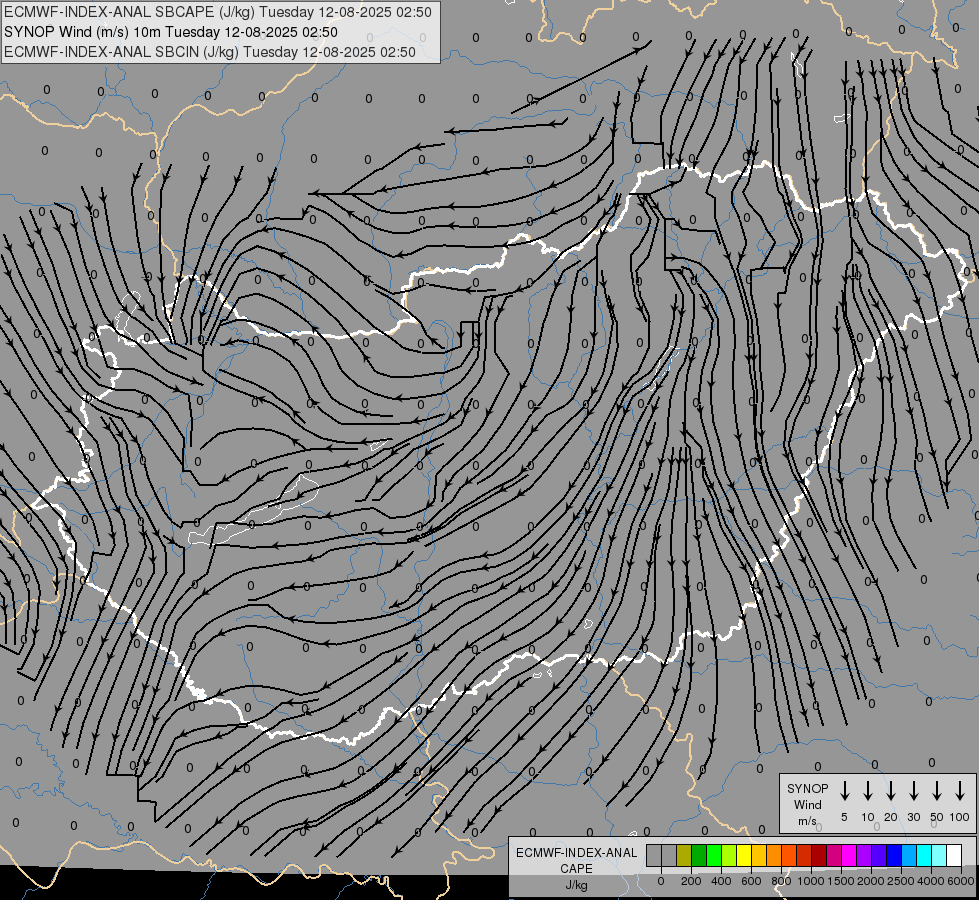This screenshot has width=979, height=900.
Task: Select the pale cyan CAPE swatch
Action: pos(940,855)
